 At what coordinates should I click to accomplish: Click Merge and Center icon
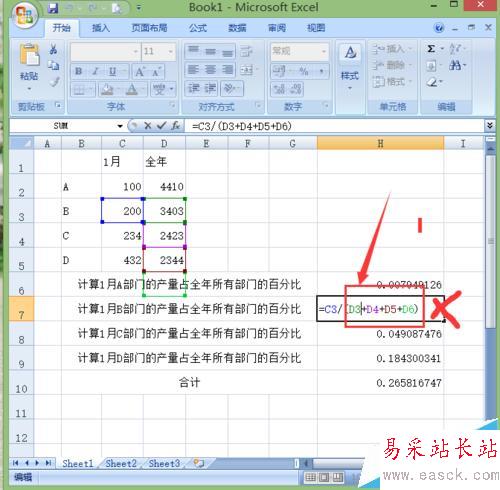coord(247,70)
